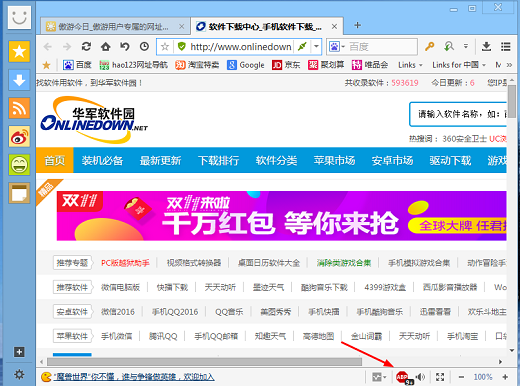Click the green find tool icon
The image size is (520, 386).
coord(449,47)
